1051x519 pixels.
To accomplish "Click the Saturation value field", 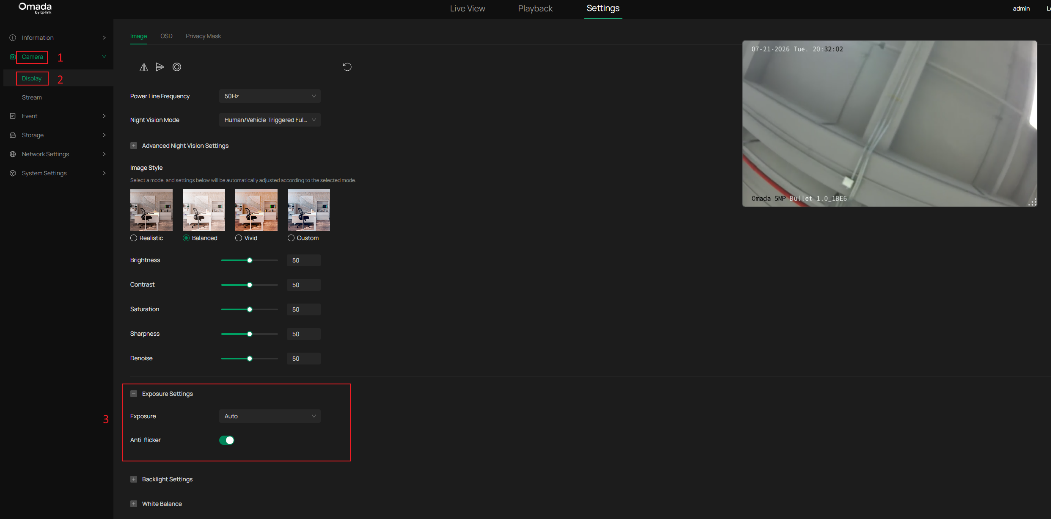I will coord(304,309).
